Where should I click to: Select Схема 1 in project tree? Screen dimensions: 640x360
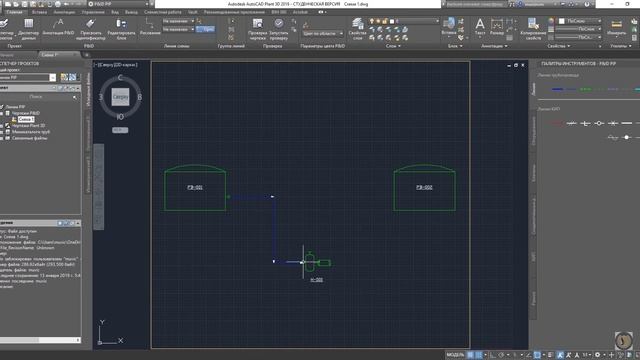pos(26,119)
